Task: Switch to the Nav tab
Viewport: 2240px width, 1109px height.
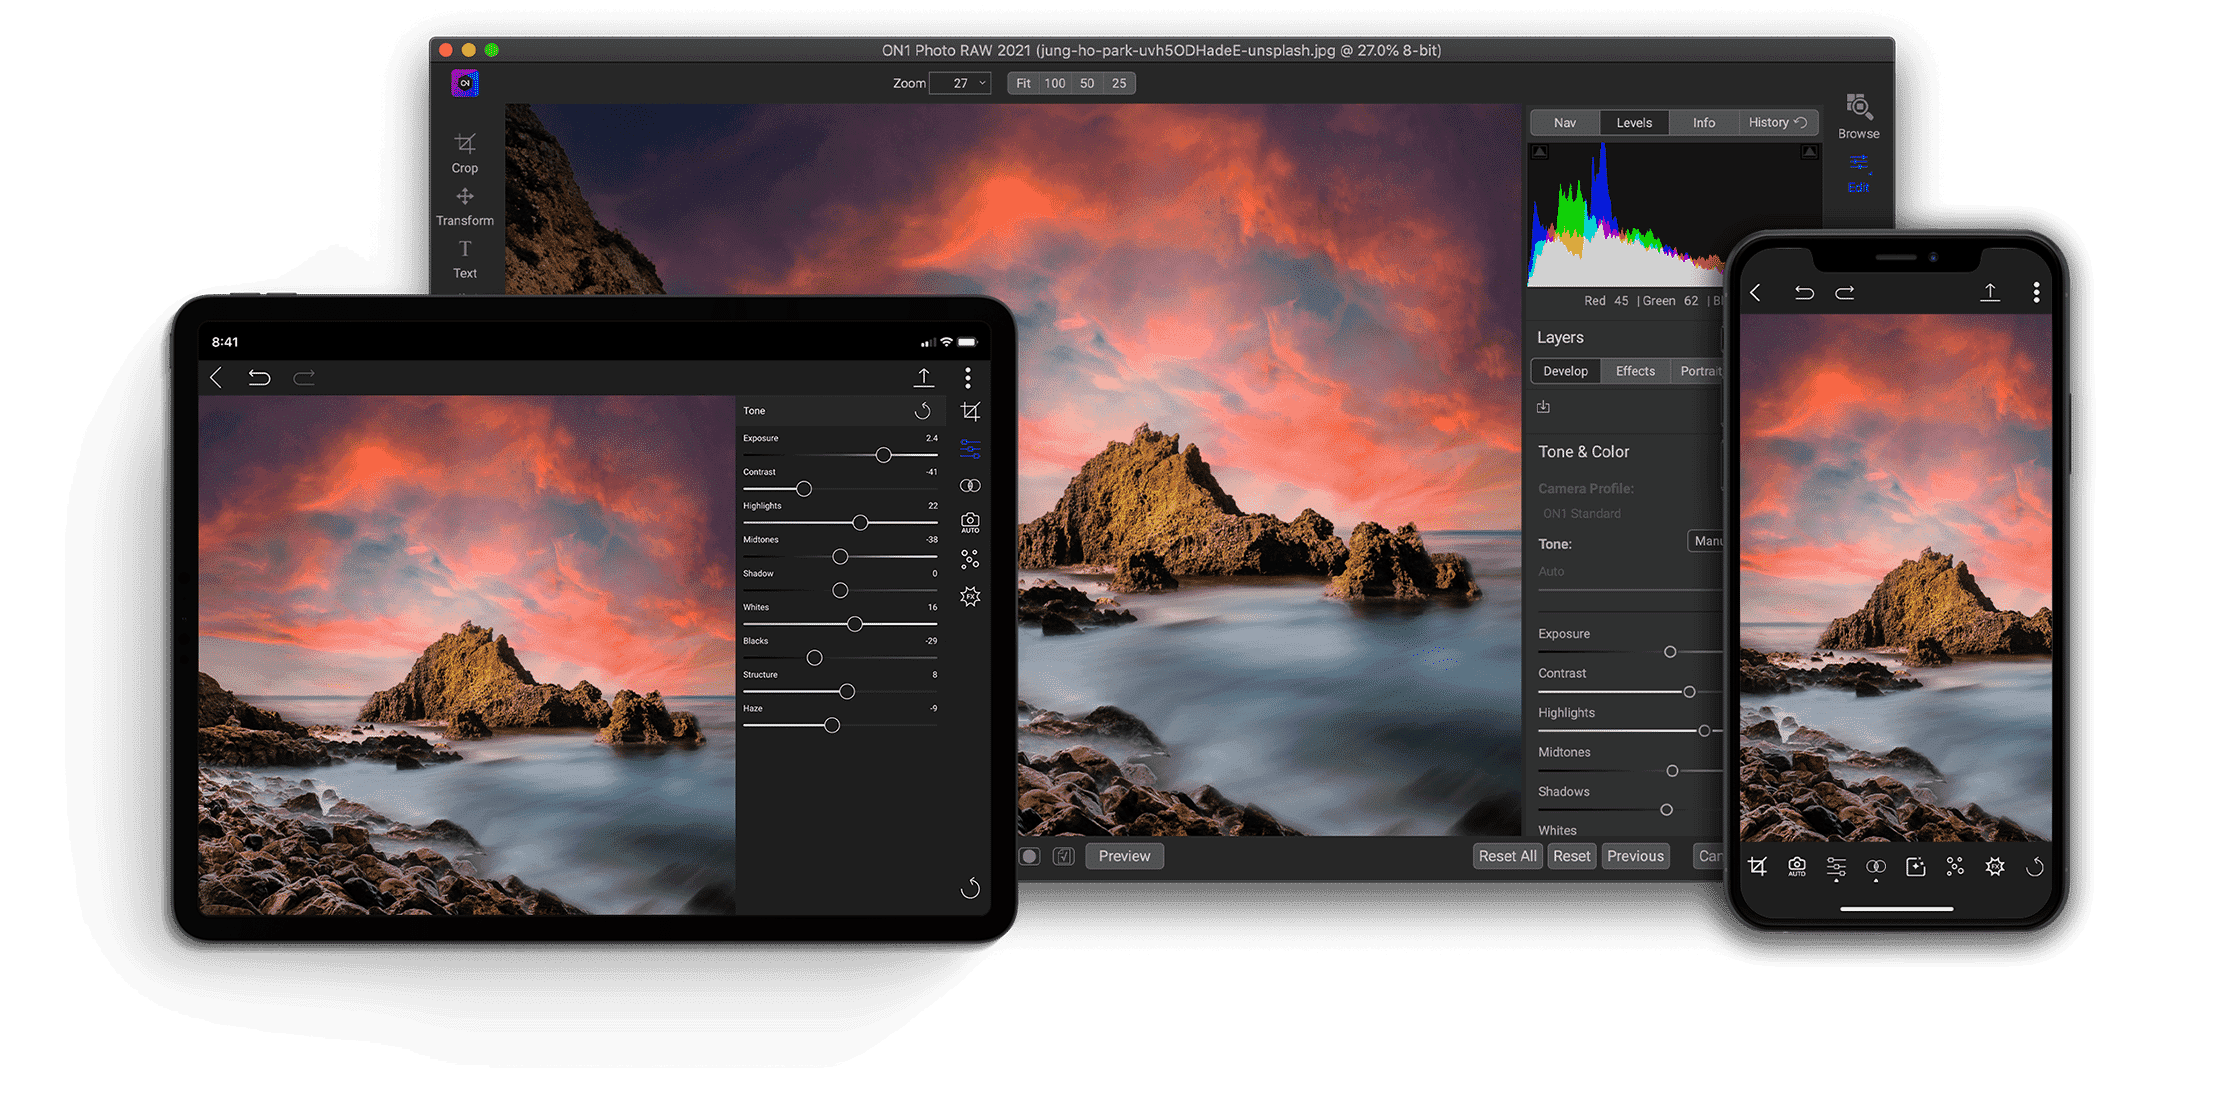Action: [1565, 123]
